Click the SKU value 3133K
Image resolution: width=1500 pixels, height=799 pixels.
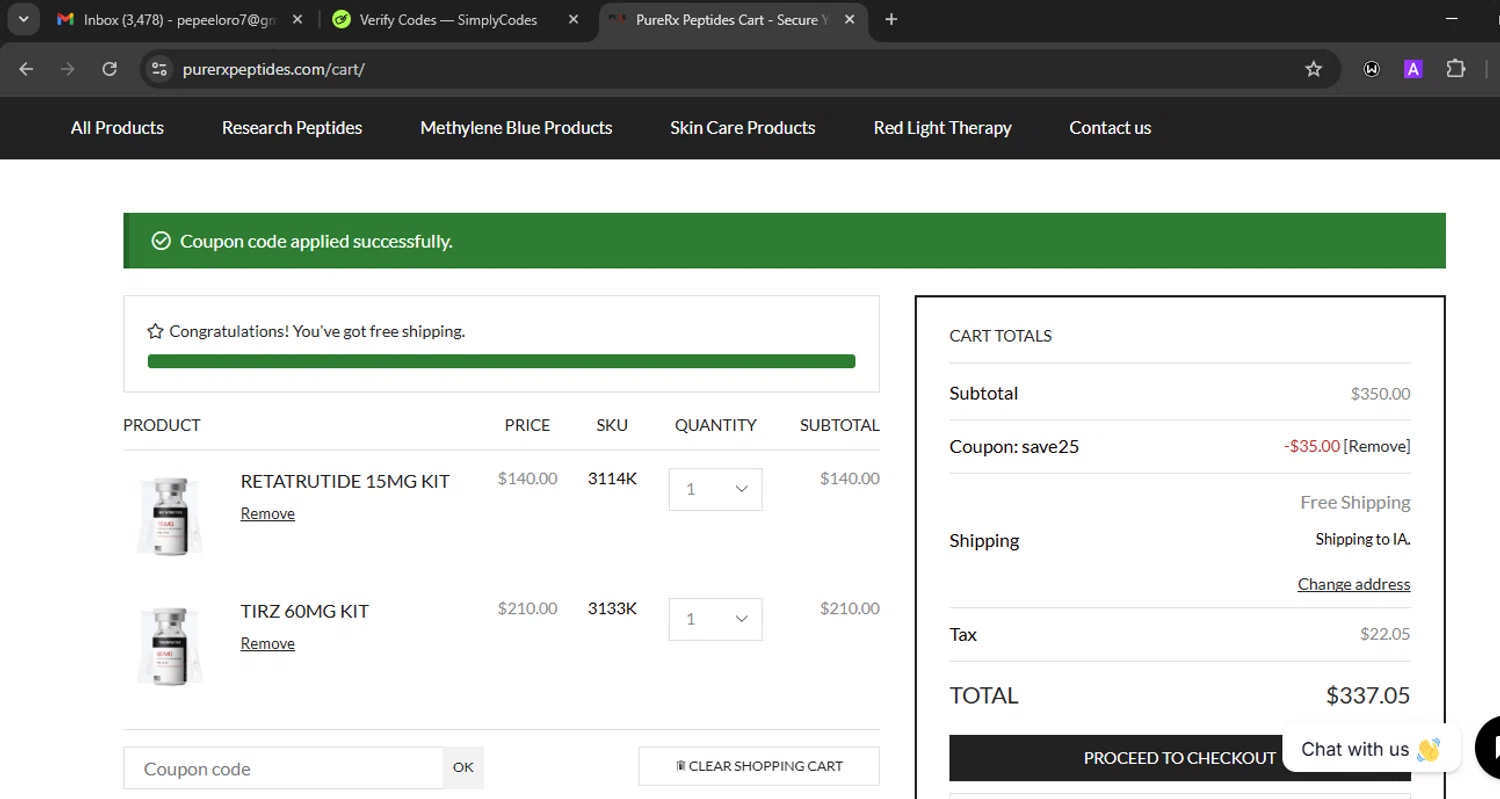[x=612, y=608]
